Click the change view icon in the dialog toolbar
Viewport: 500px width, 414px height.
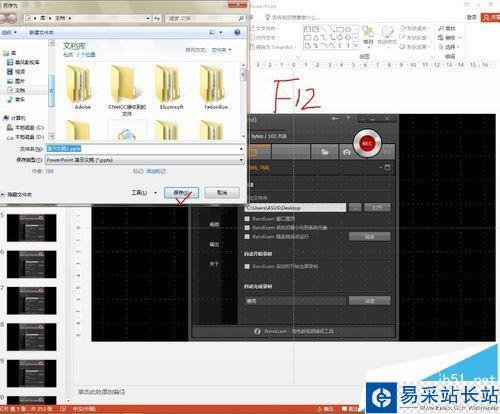212,32
